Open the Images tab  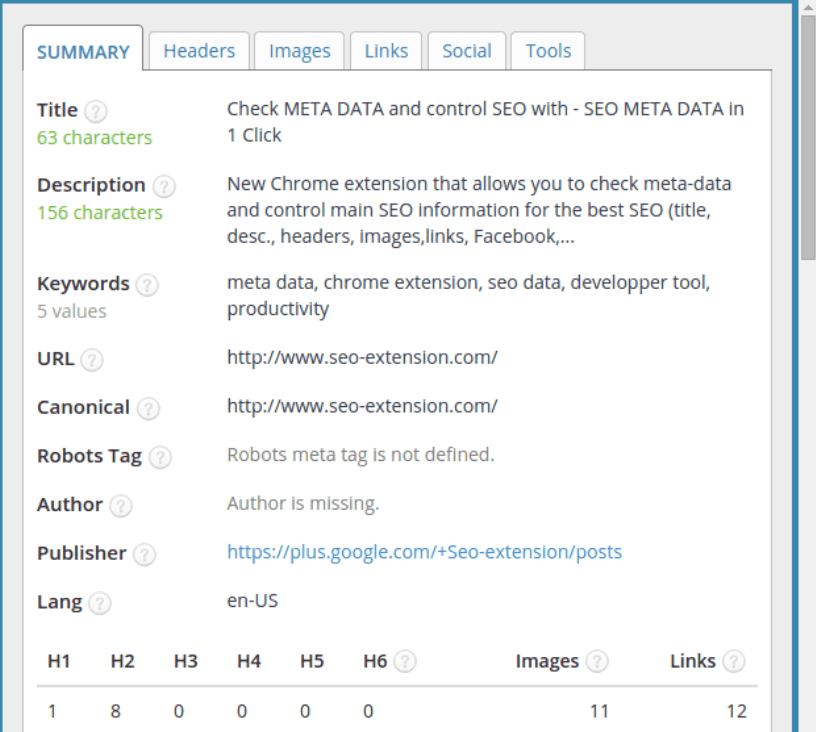[299, 51]
